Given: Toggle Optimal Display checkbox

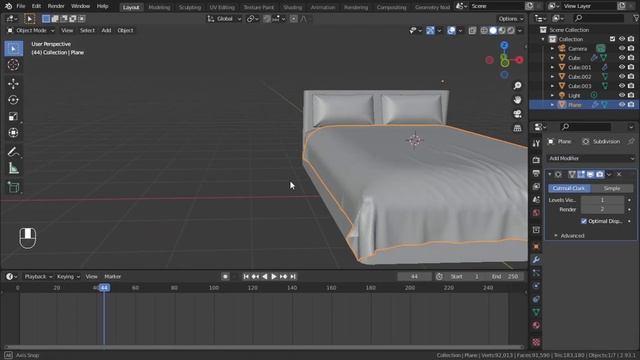Looking at the screenshot, I should 584,221.
